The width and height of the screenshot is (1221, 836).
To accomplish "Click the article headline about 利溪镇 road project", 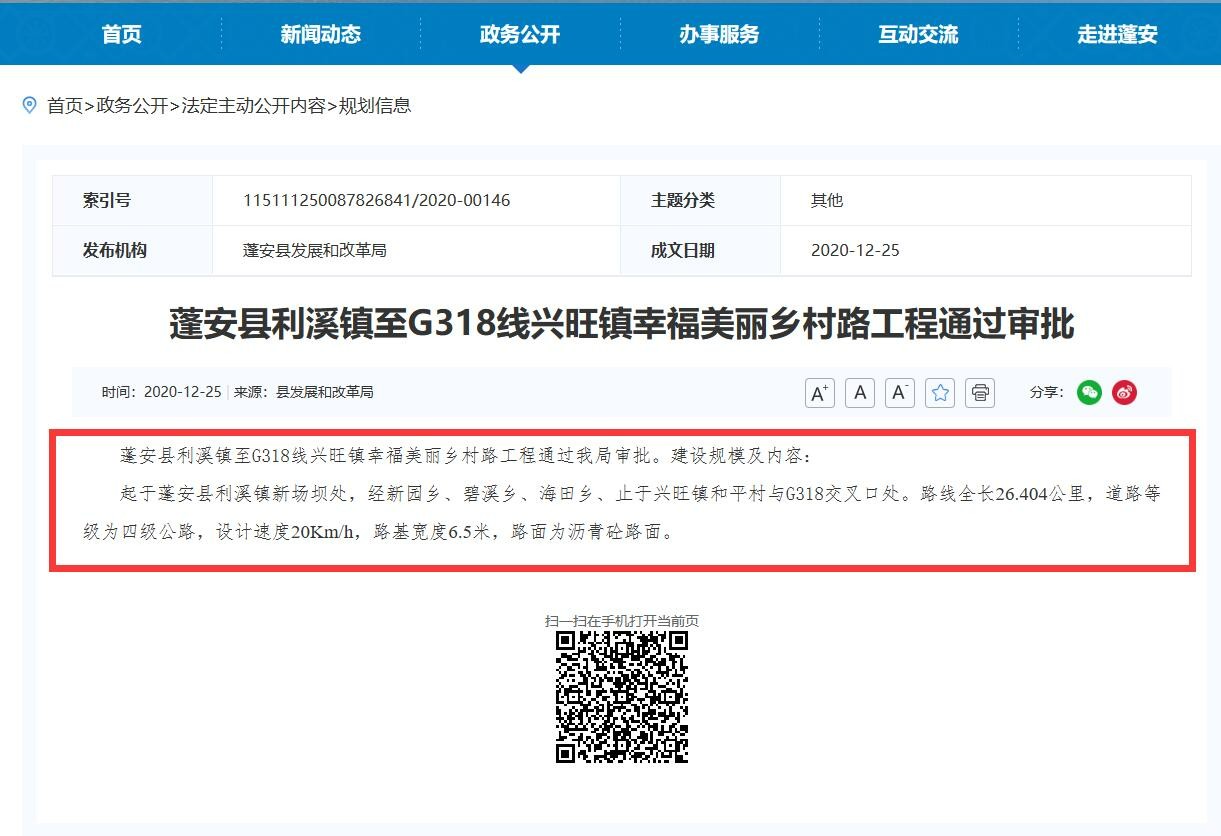I will 621,325.
